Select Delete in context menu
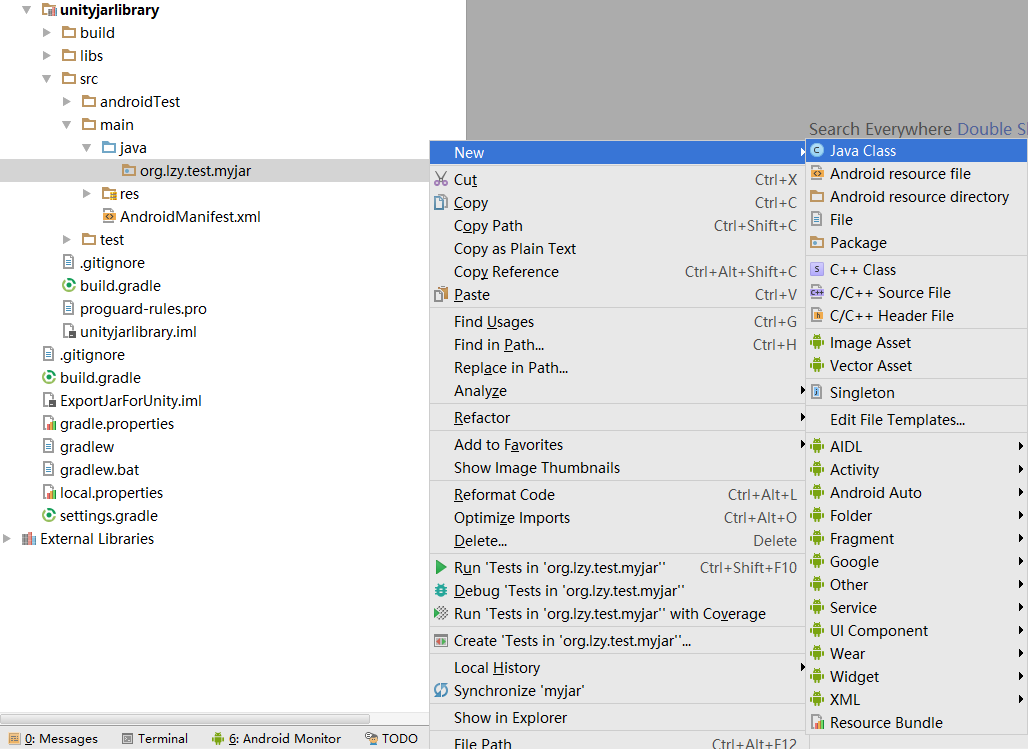This screenshot has width=1028, height=749. [618, 541]
